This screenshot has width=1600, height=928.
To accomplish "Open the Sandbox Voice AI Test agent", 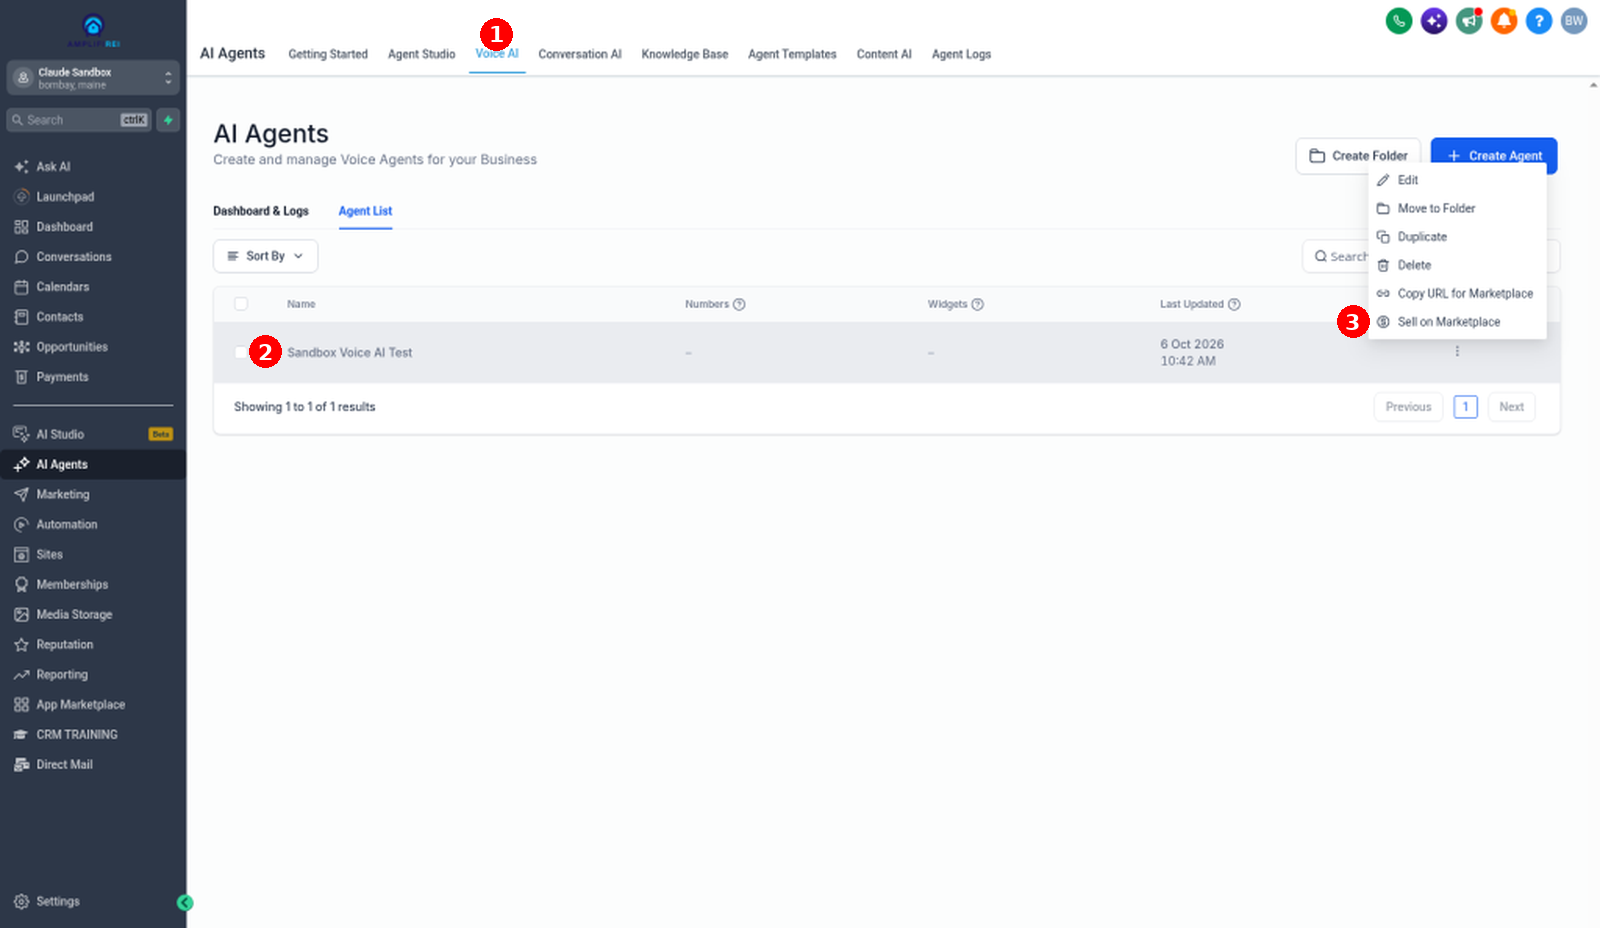I will [x=349, y=352].
